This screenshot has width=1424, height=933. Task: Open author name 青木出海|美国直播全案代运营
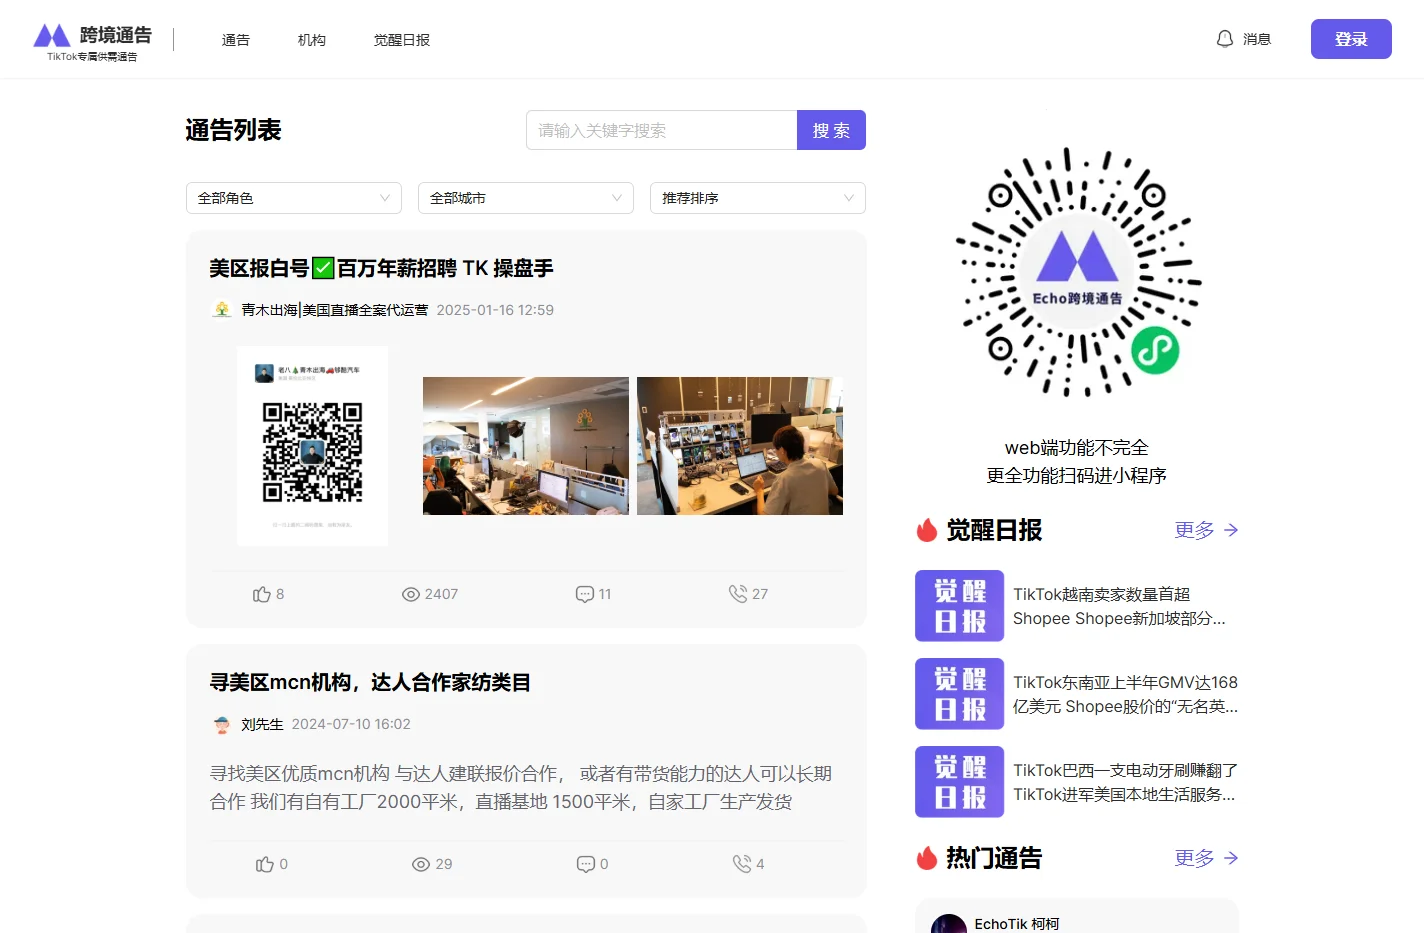(335, 310)
